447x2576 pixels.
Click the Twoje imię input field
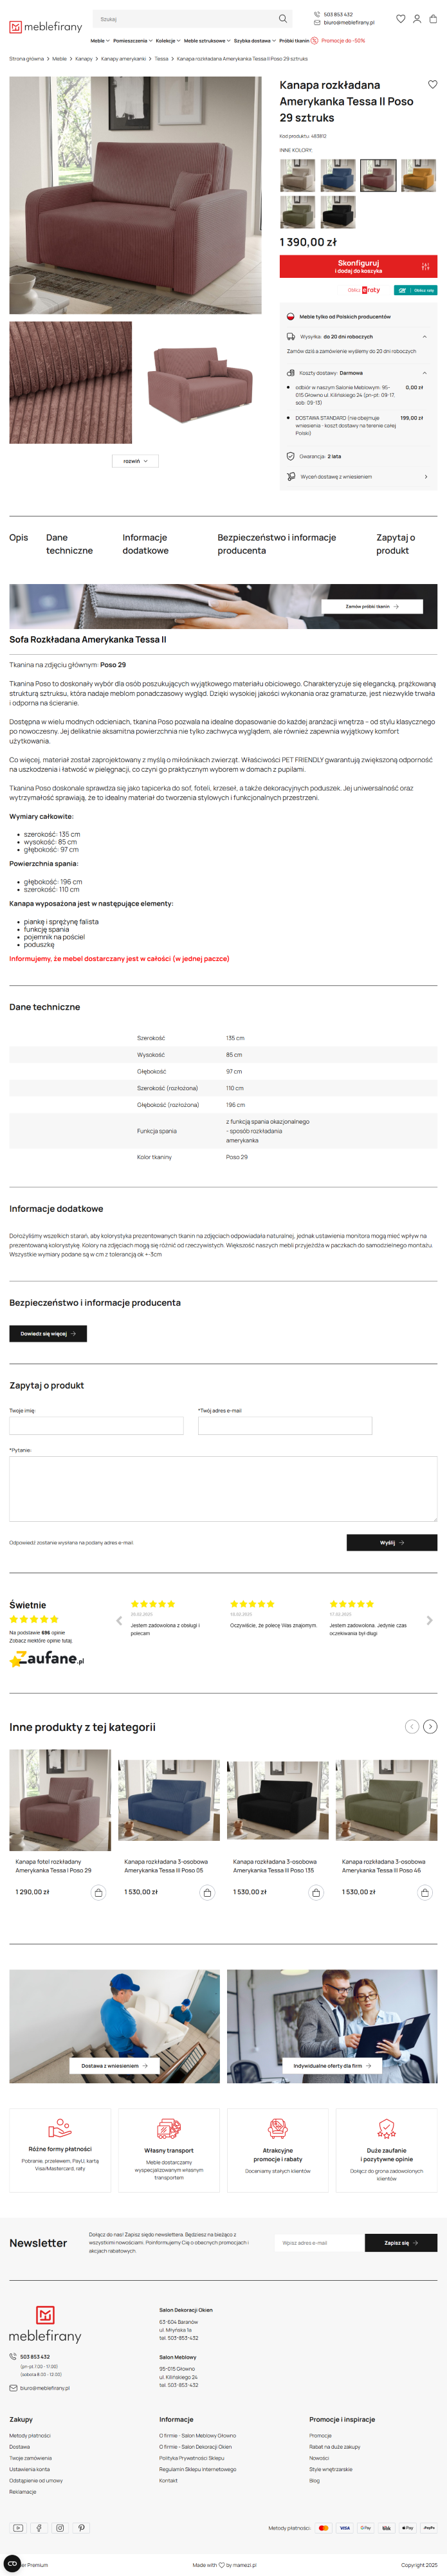tap(96, 1426)
